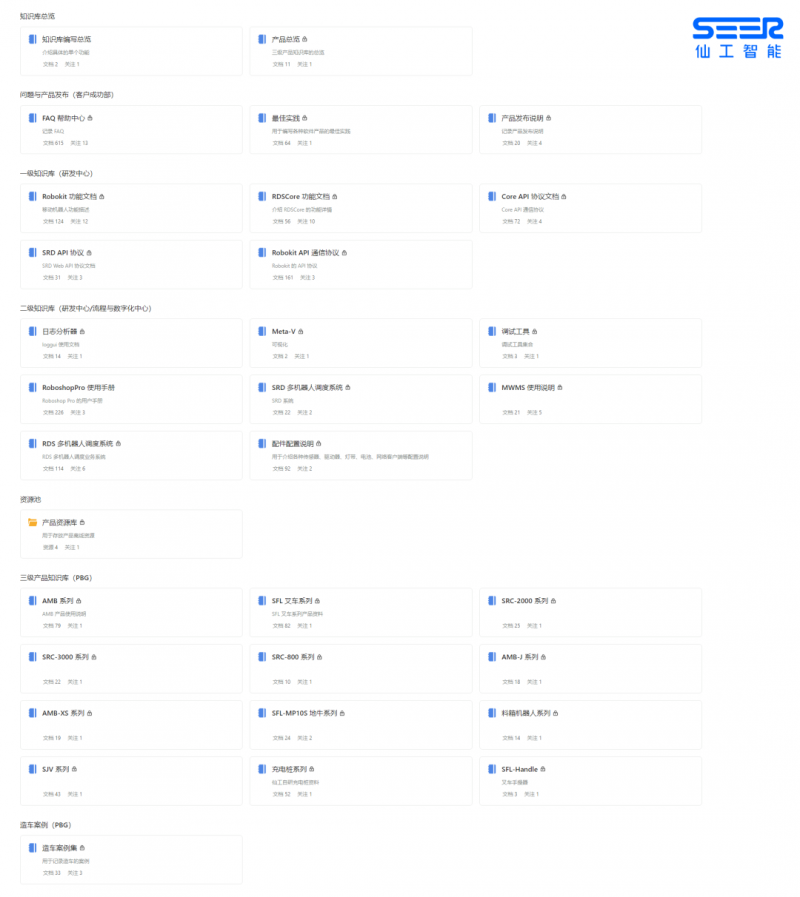Click the SEER 仙工智能 logo
The height and width of the screenshot is (897, 800).
pos(738,38)
